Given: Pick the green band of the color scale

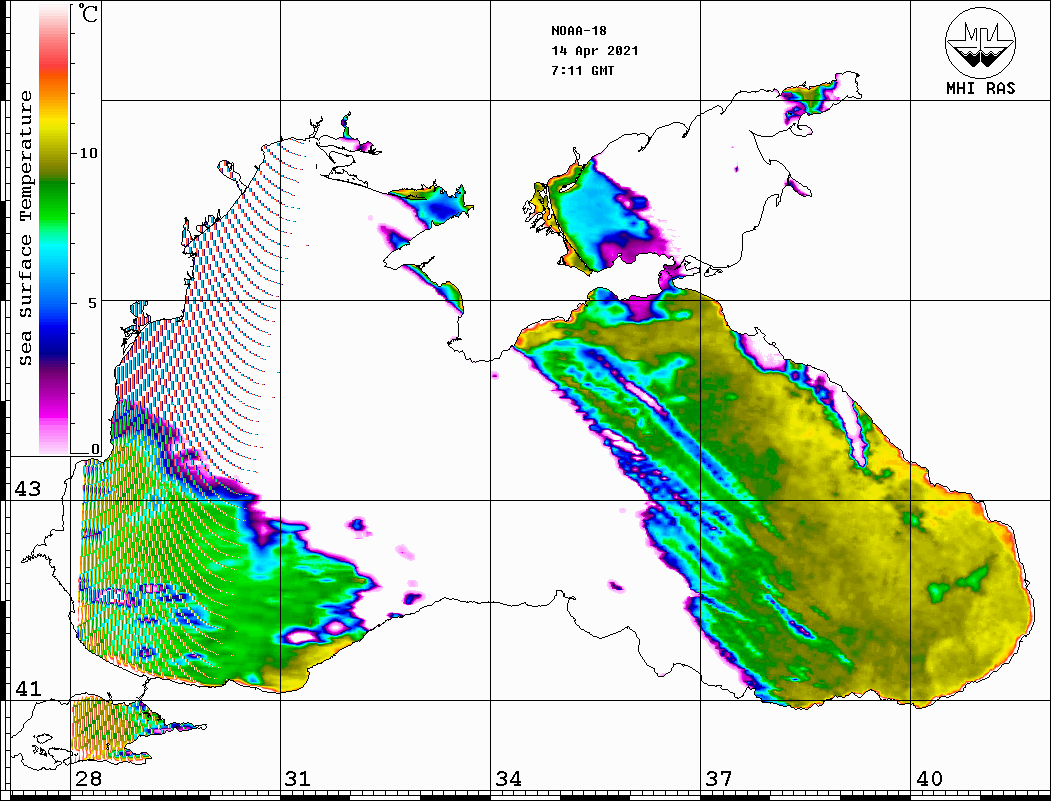Looking at the screenshot, I should (x=54, y=201).
